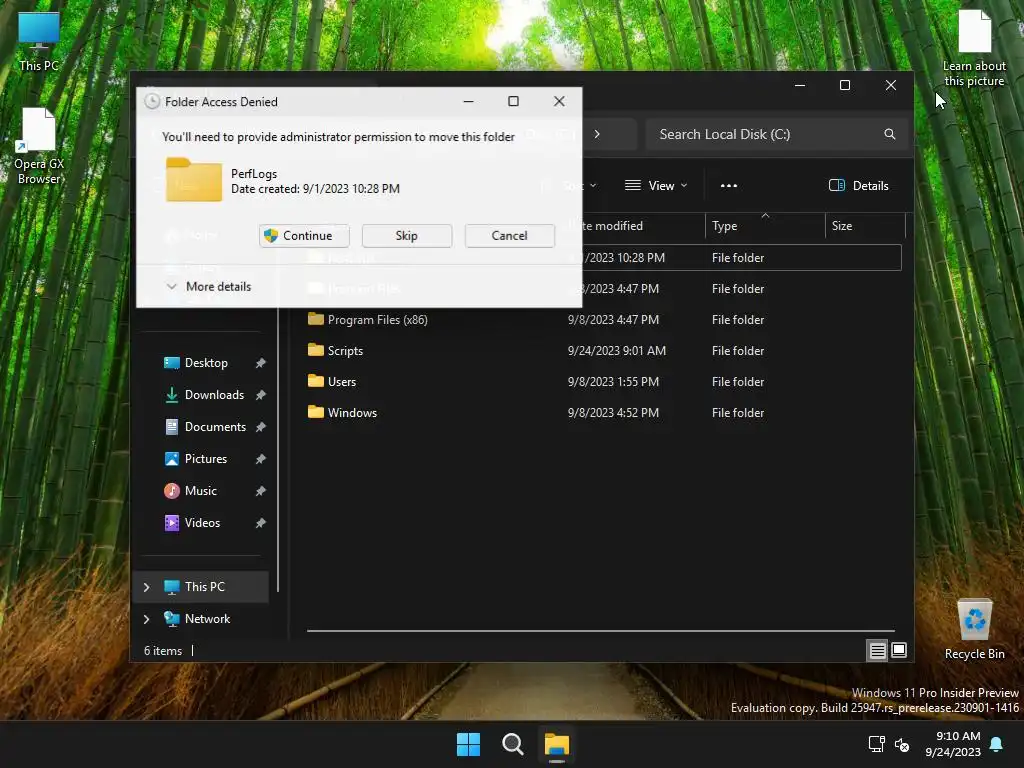Image resolution: width=1024 pixels, height=768 pixels.
Task: Expand More details in the dialog
Action: (208, 287)
